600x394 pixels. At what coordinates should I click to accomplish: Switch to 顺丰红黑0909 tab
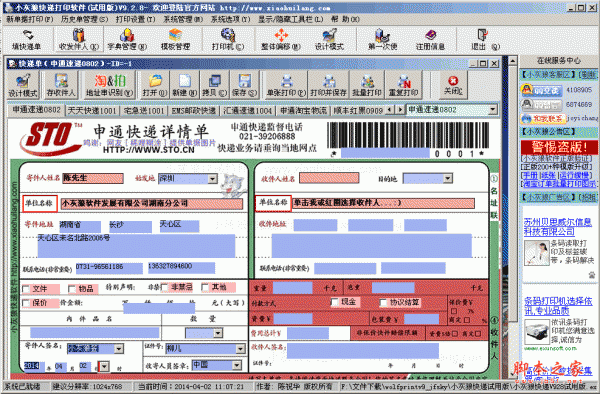point(358,111)
